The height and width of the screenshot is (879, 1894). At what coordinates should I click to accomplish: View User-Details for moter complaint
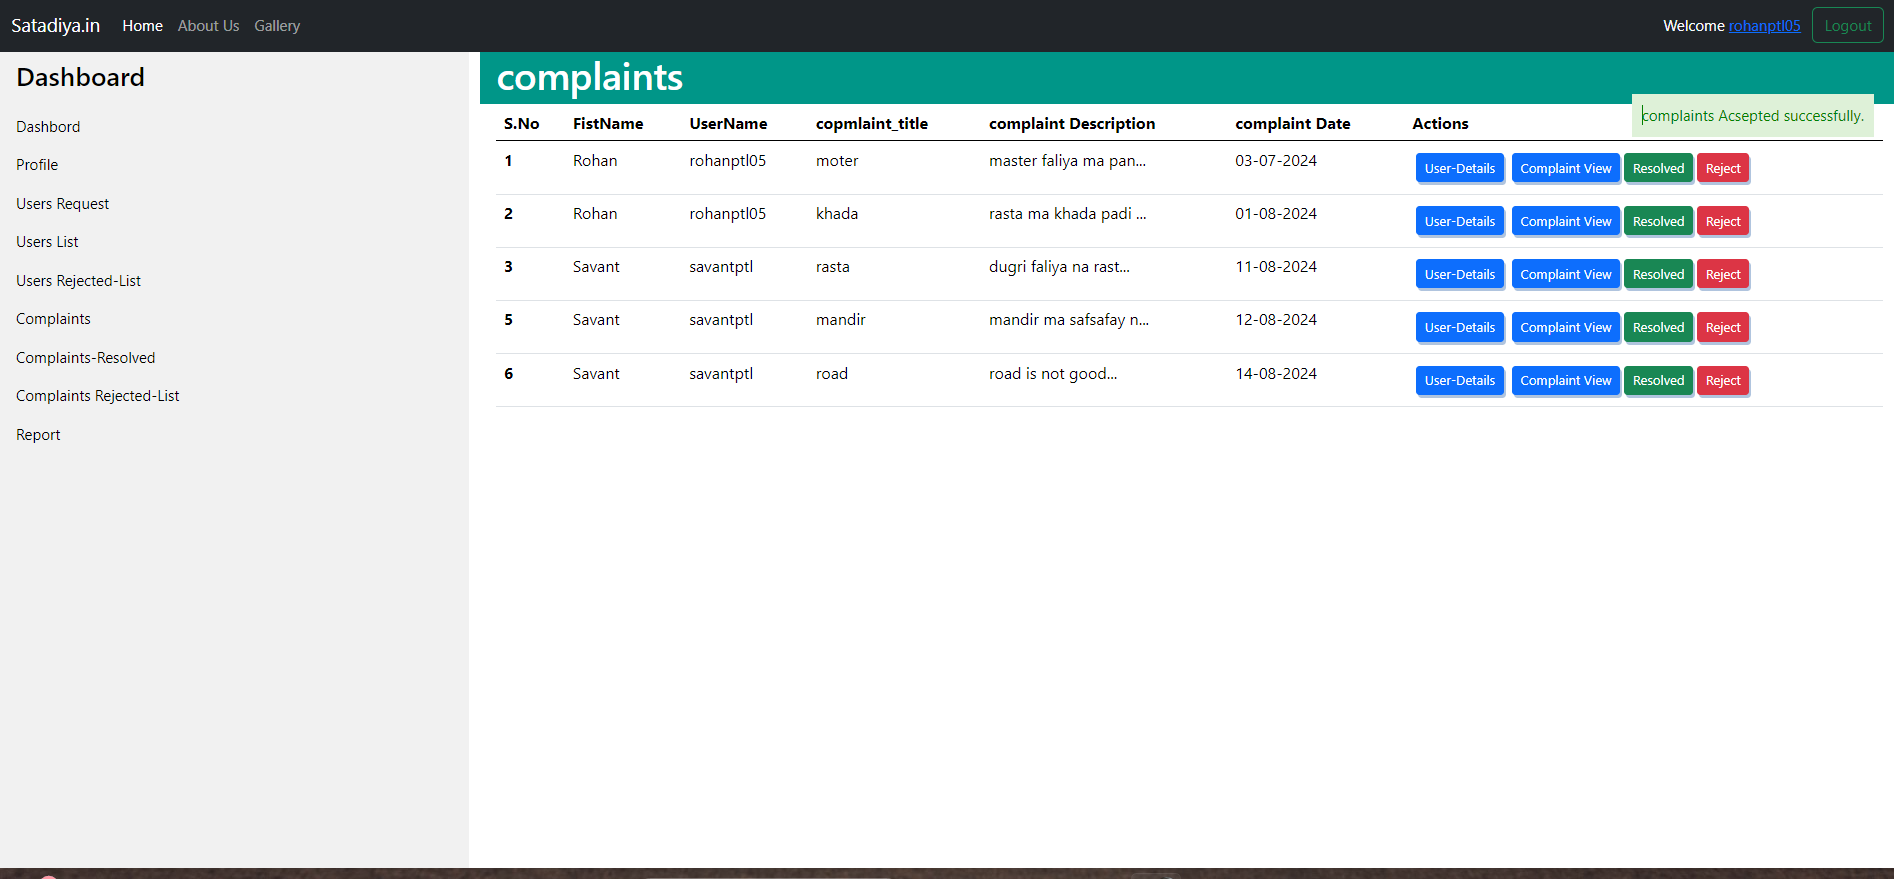point(1459,169)
